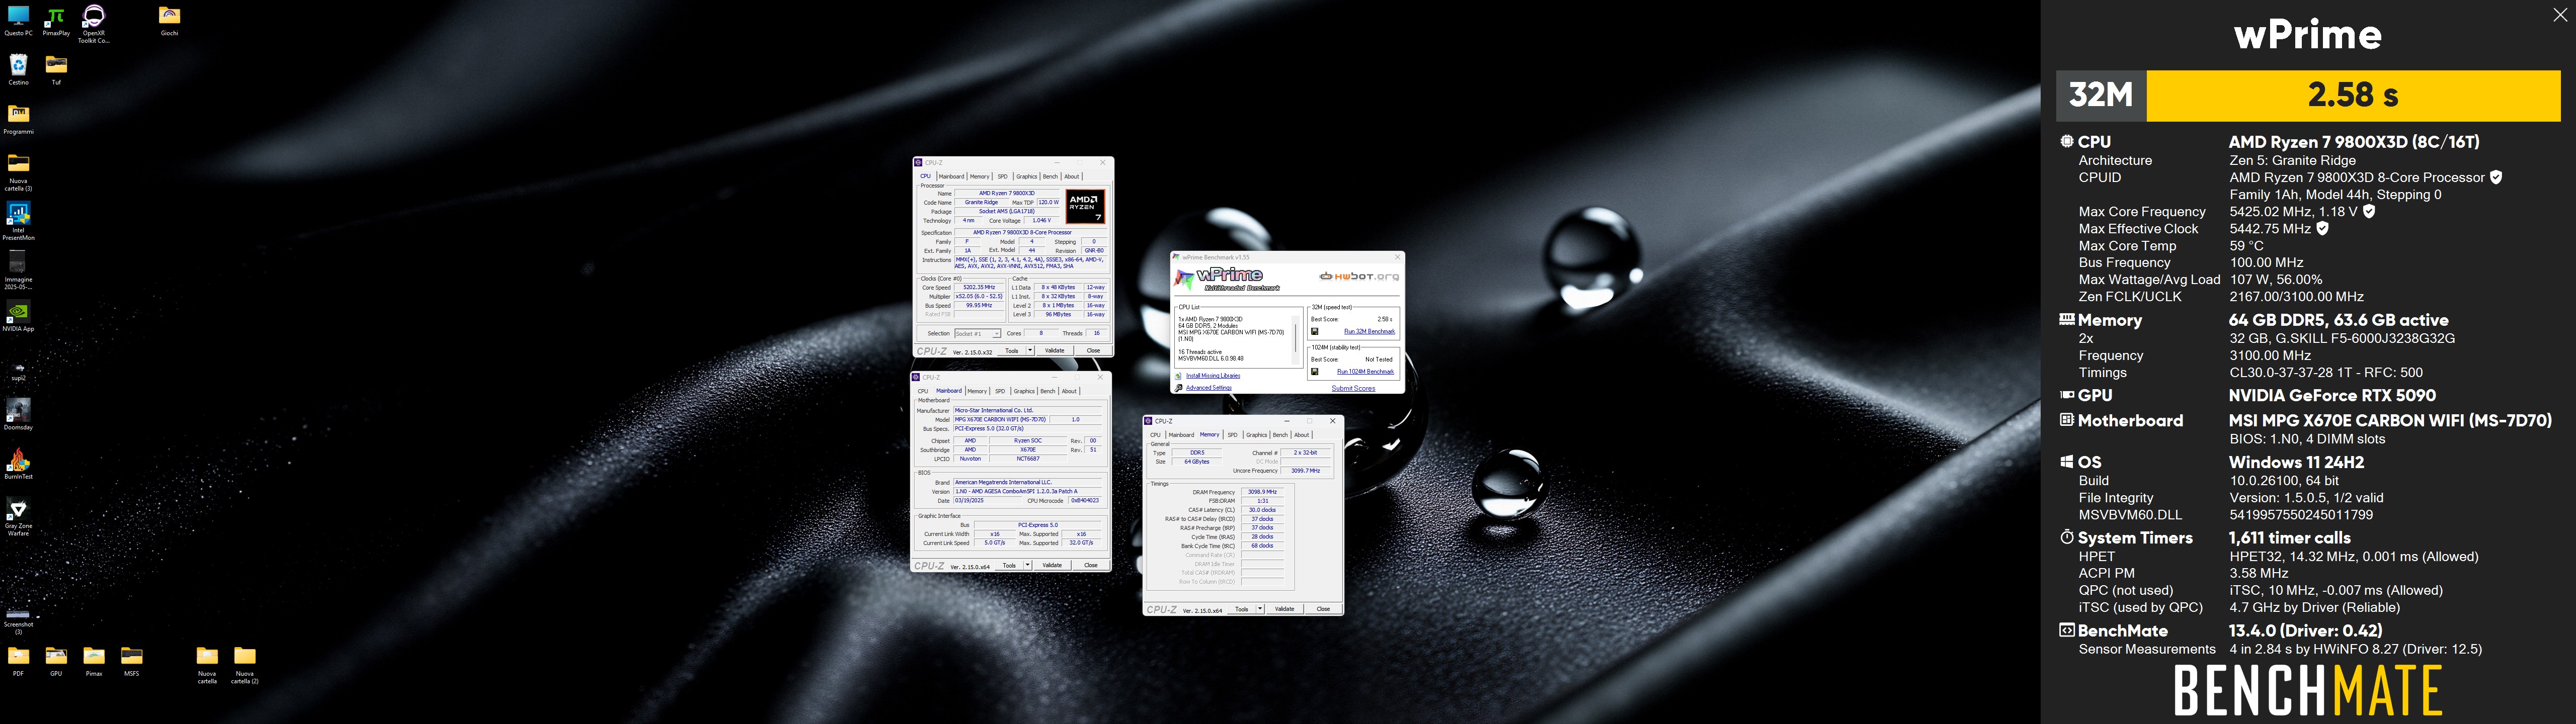The width and height of the screenshot is (2576, 724).
Task: Click Install Missing Libraries link
Action: pyautogui.click(x=1213, y=376)
